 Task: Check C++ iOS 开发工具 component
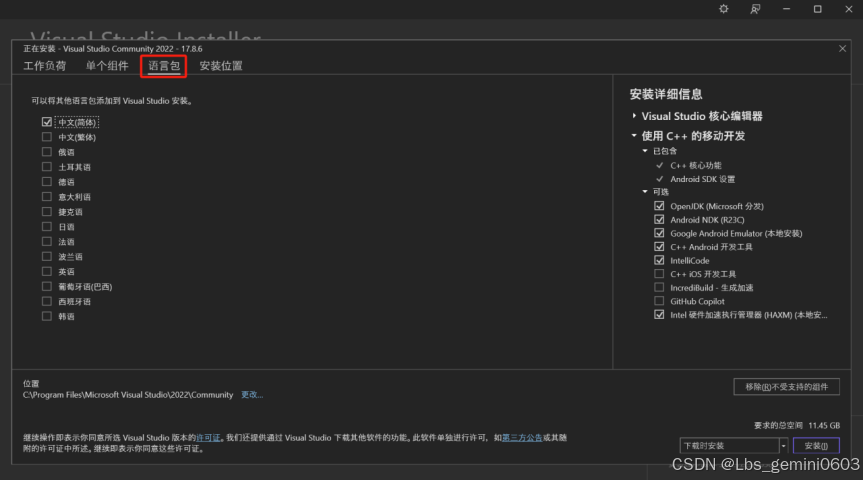[x=659, y=273]
